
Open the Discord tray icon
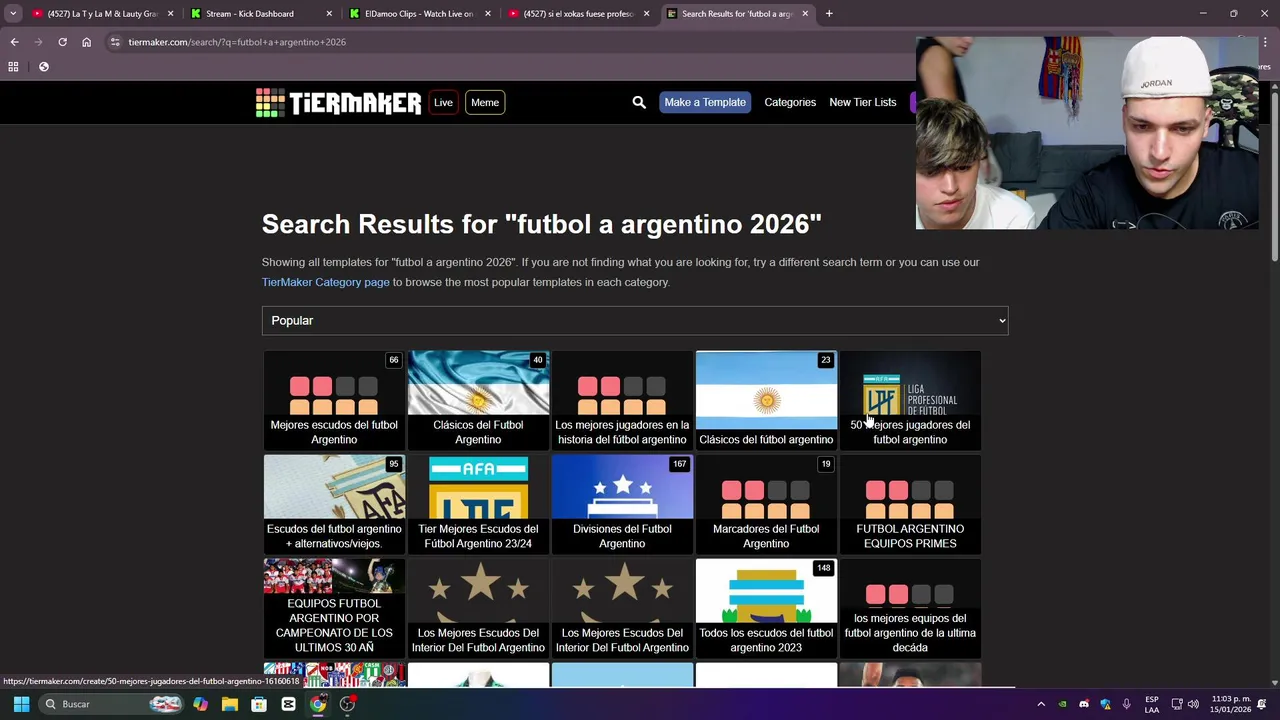coord(1084,704)
